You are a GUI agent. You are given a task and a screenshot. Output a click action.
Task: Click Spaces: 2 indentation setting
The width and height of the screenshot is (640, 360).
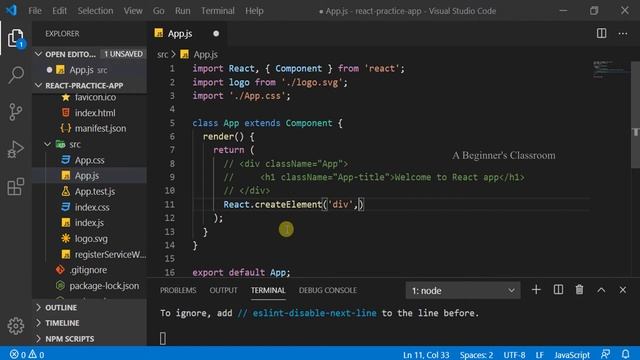[476, 355]
